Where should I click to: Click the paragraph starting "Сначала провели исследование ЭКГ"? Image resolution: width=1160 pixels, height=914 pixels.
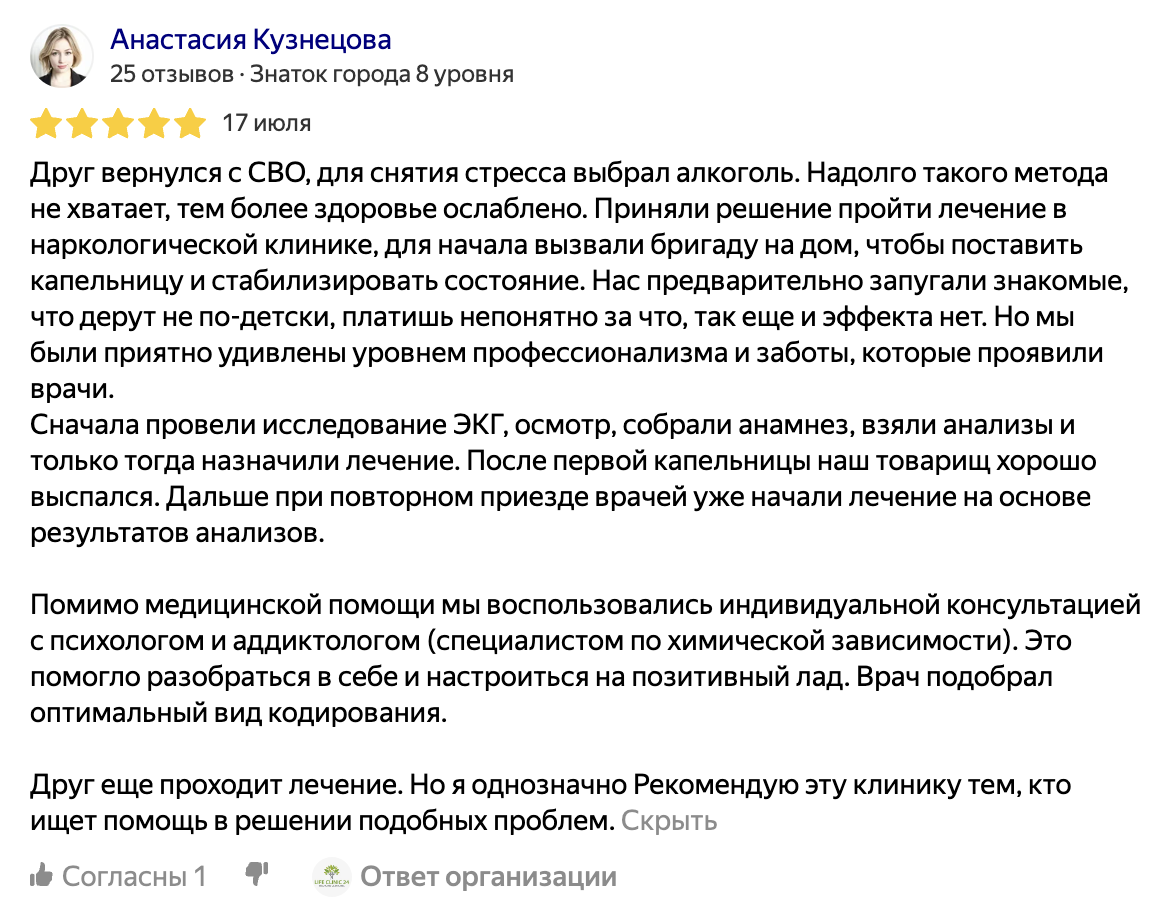tap(560, 480)
